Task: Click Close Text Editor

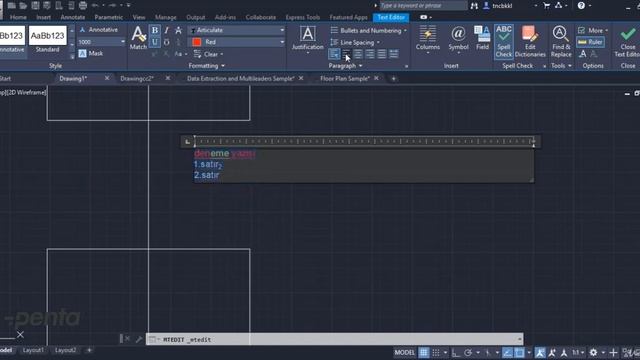Action: click(628, 41)
